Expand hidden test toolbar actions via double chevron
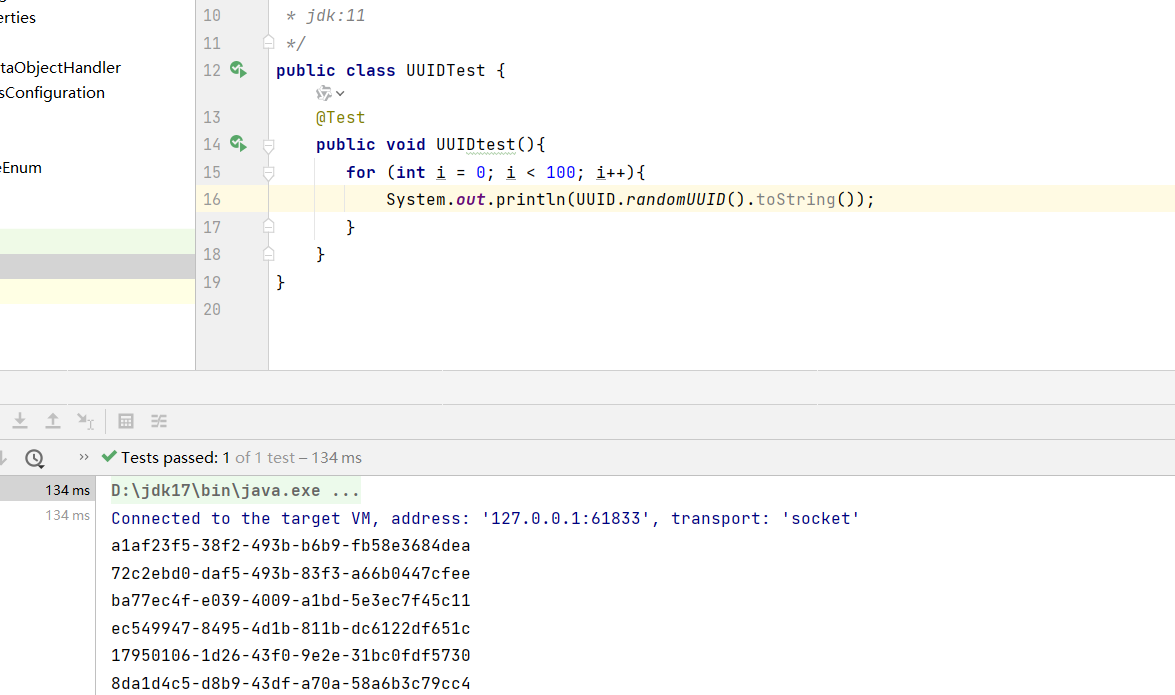This screenshot has height=695, width=1175. [84, 457]
